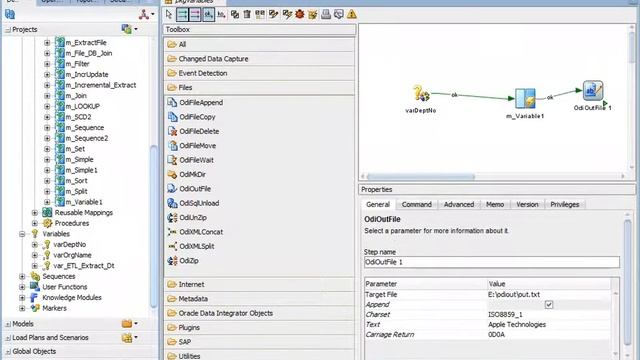The width and height of the screenshot is (640, 360).
Task: Select the Charset value ISO8859_1
Action: tap(505, 314)
